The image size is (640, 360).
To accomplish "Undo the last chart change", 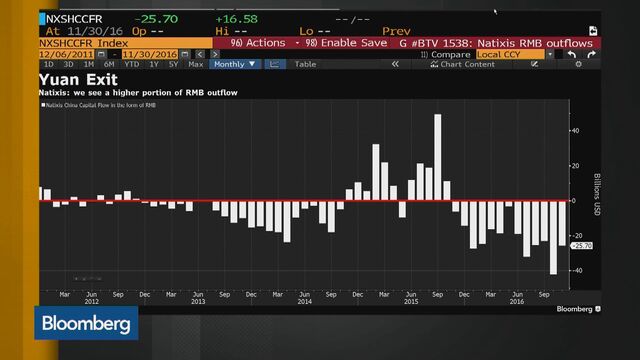I will click(x=572, y=54).
